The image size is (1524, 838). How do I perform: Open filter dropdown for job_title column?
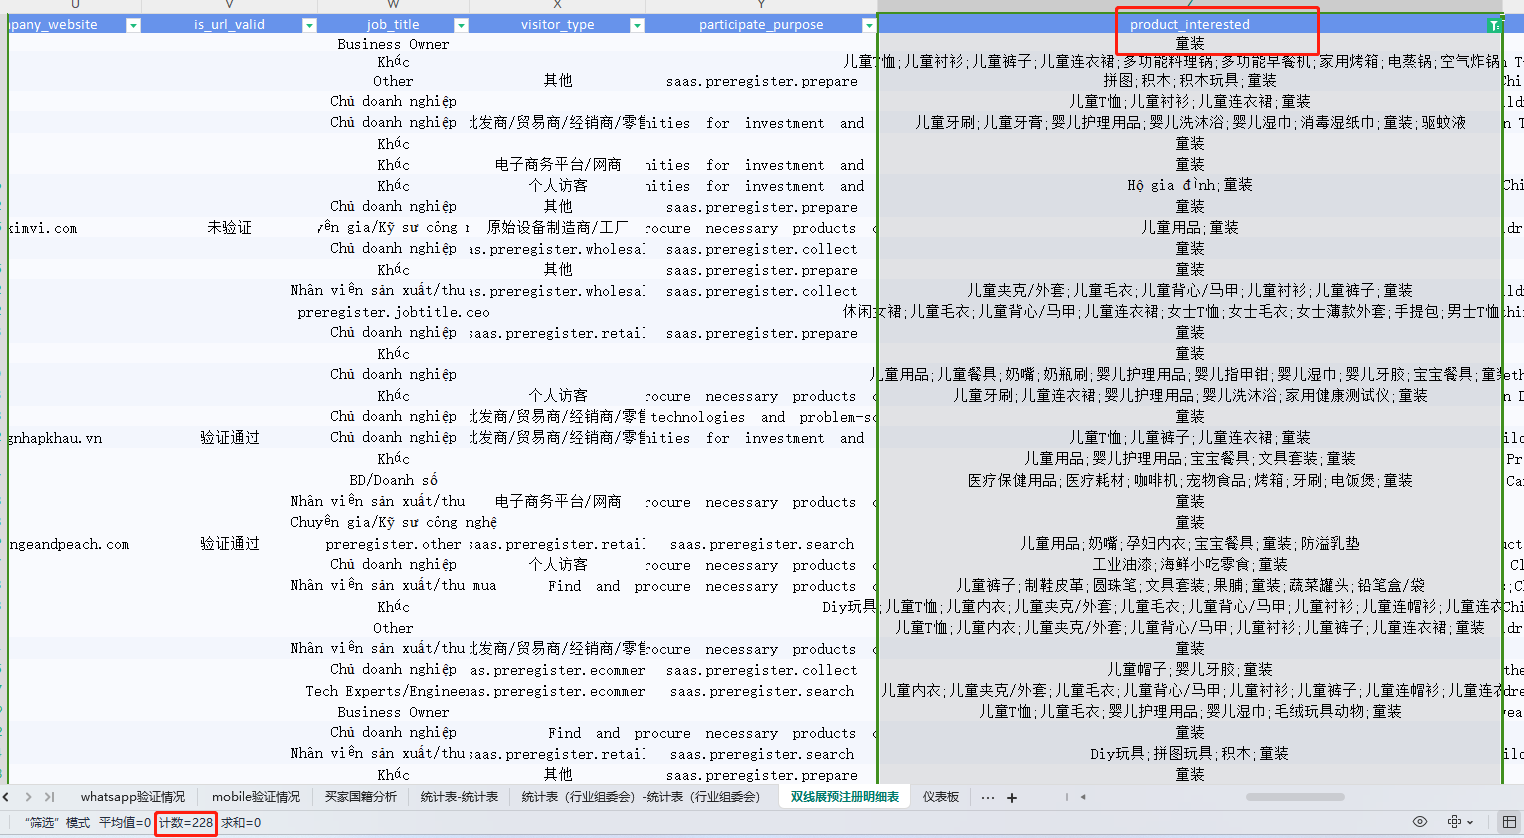[461, 25]
